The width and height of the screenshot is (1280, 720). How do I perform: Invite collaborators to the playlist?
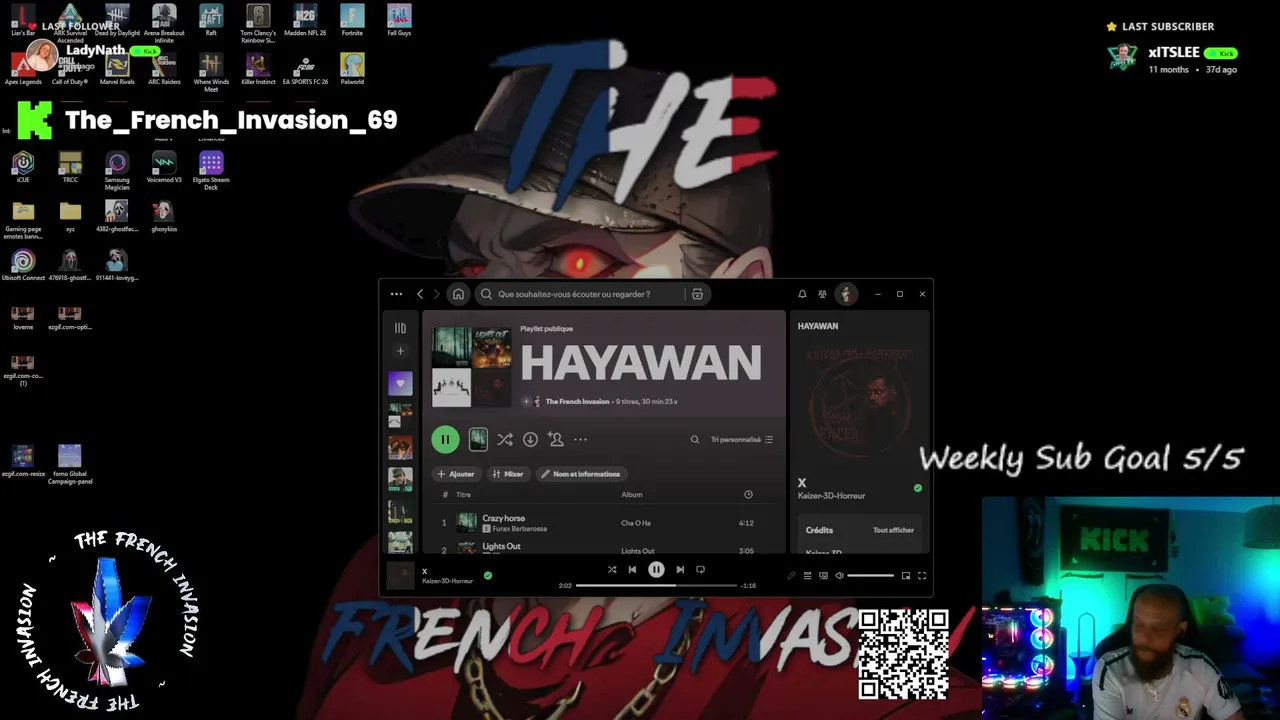[x=556, y=439]
